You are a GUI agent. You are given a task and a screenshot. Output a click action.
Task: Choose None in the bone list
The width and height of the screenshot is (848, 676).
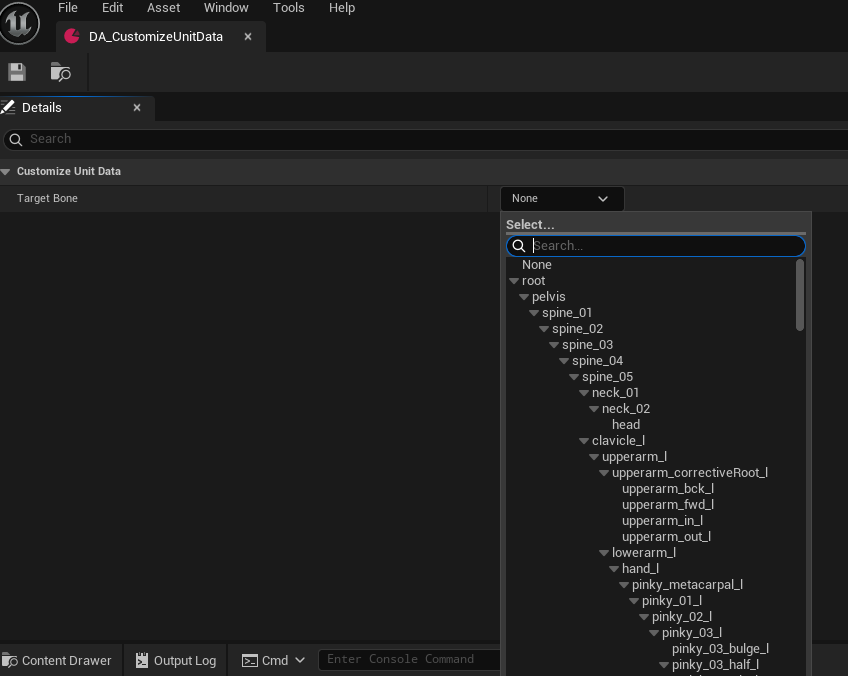point(536,264)
